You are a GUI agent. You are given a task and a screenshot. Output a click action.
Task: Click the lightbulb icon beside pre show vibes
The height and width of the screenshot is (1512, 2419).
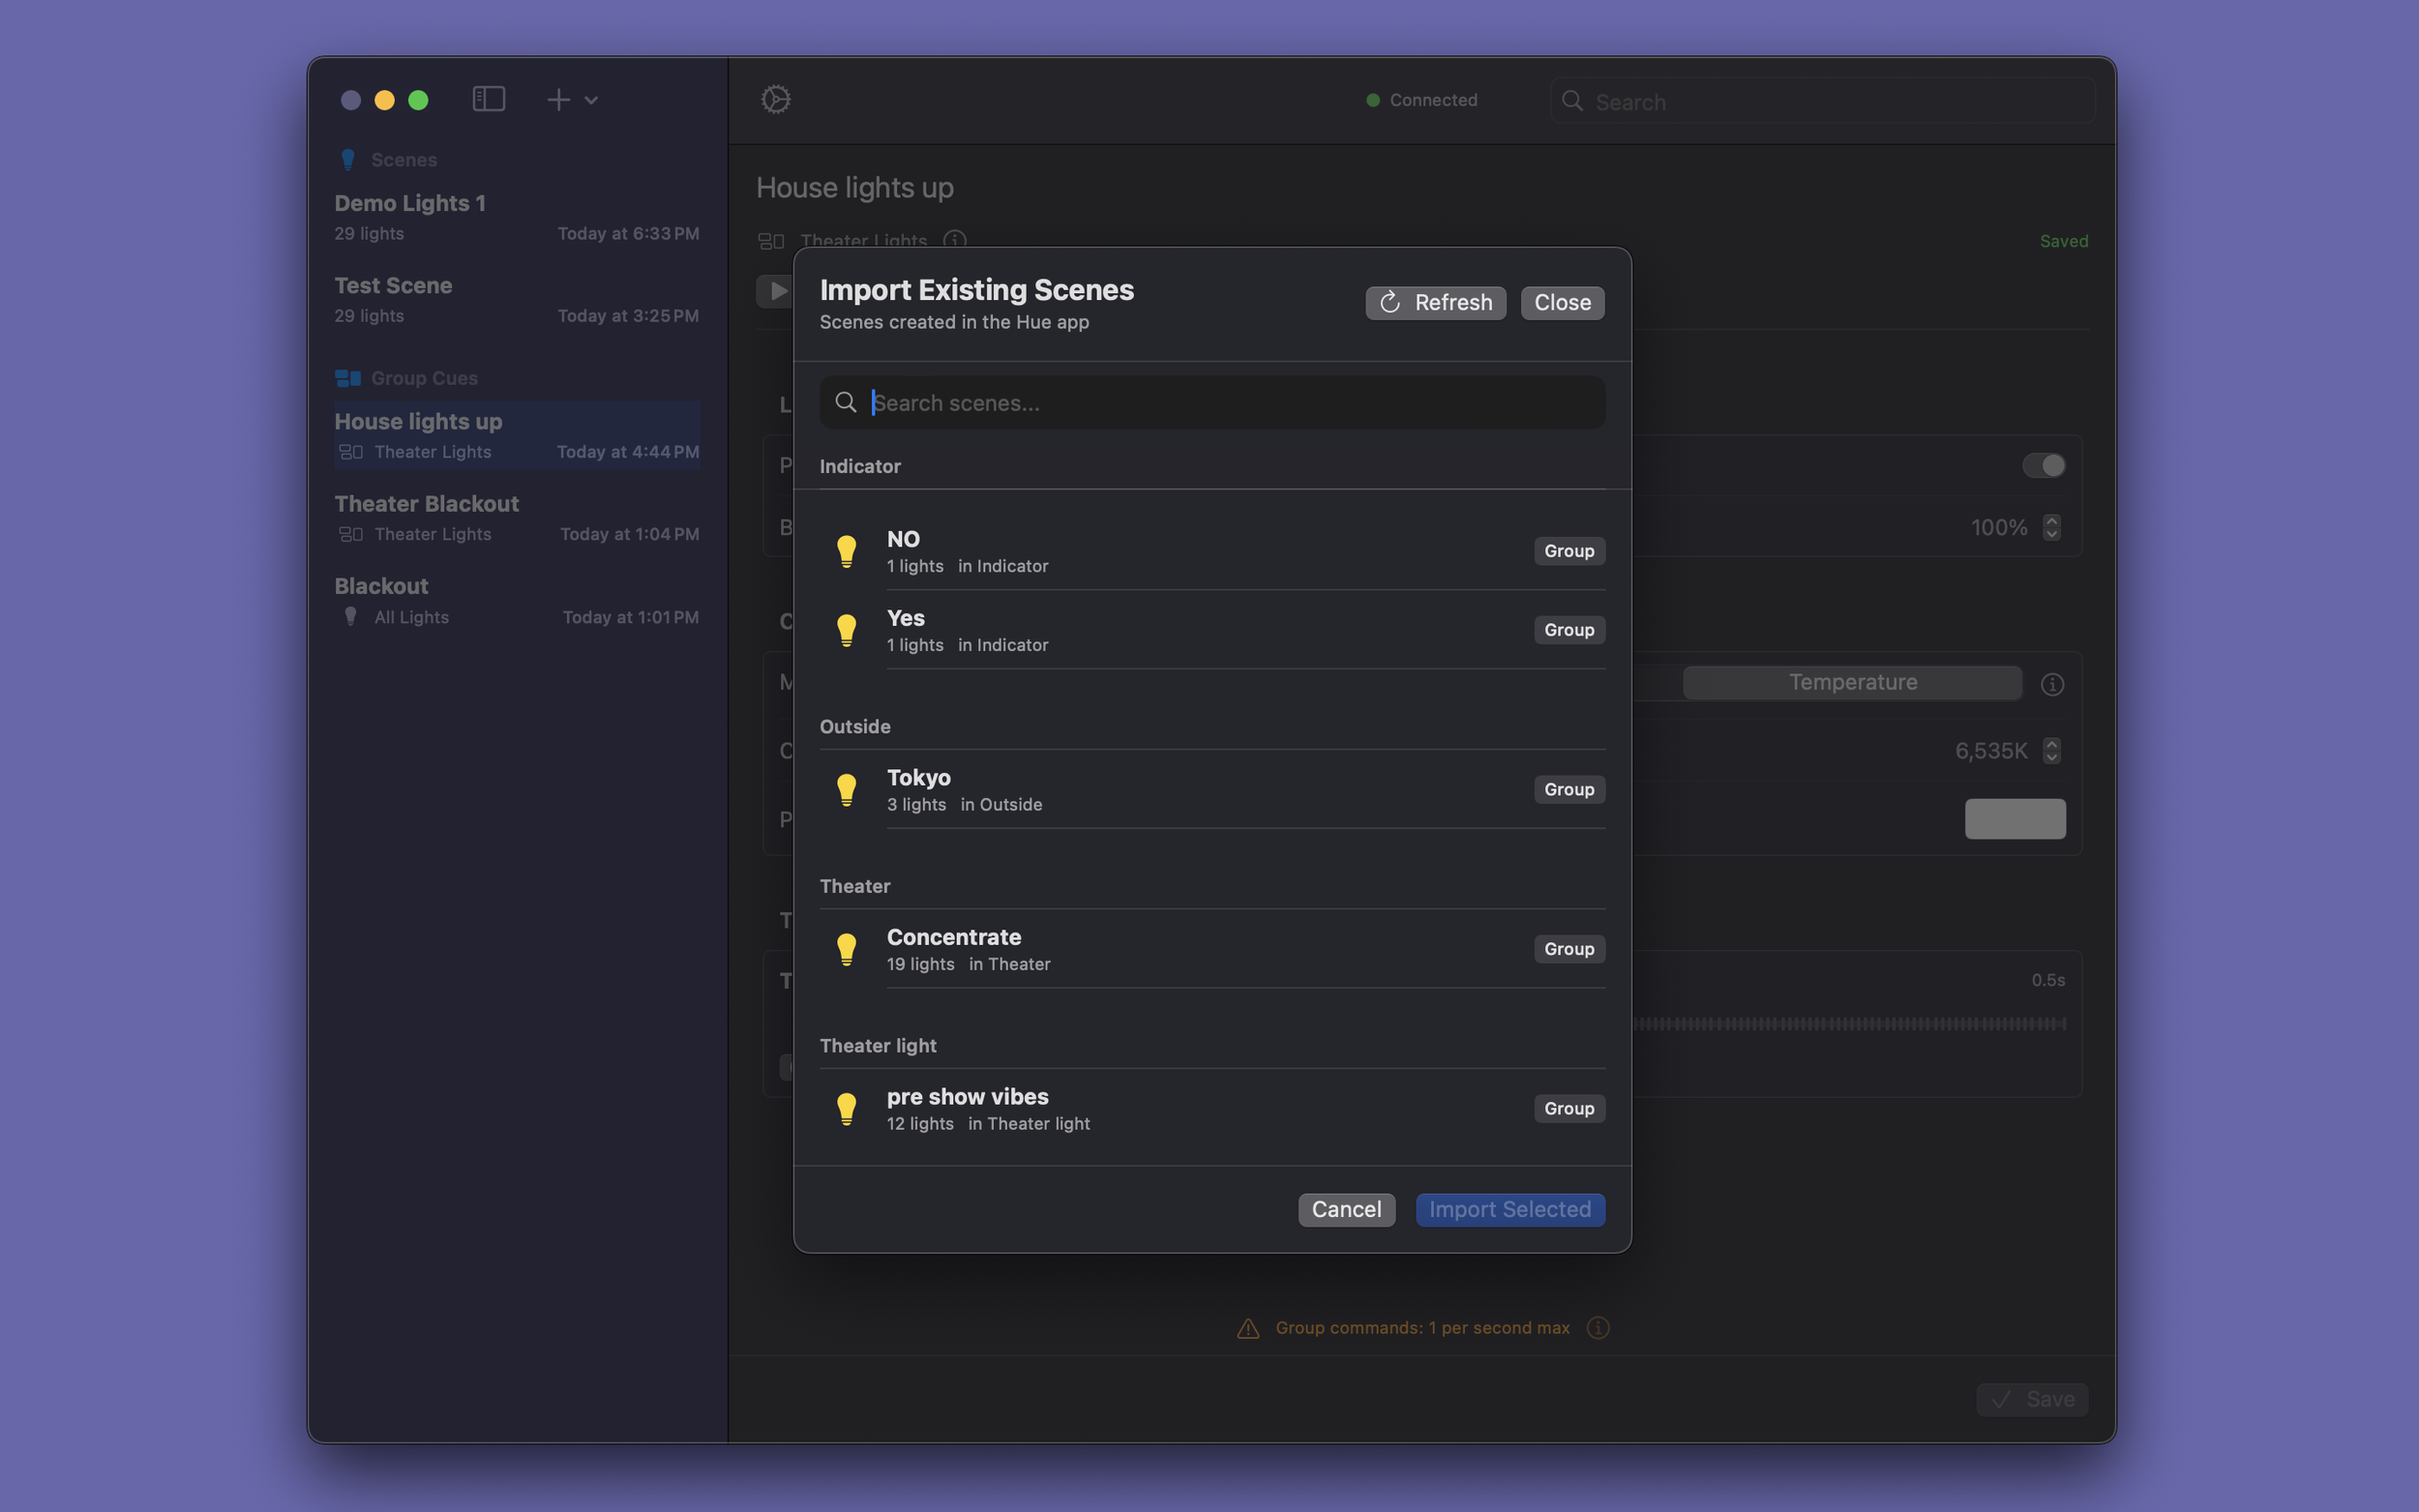click(x=846, y=1108)
